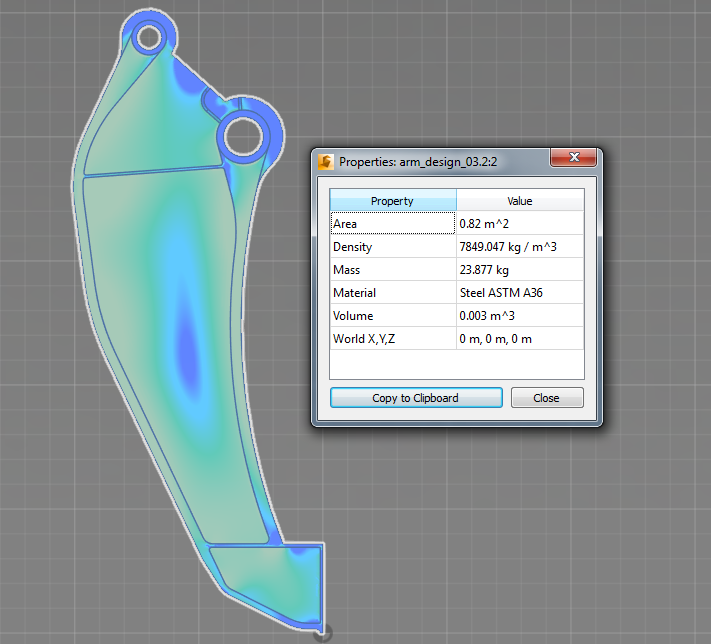Select the 0.82 m^2 value cell
The image size is (711, 644).
pyautogui.click(x=520, y=224)
